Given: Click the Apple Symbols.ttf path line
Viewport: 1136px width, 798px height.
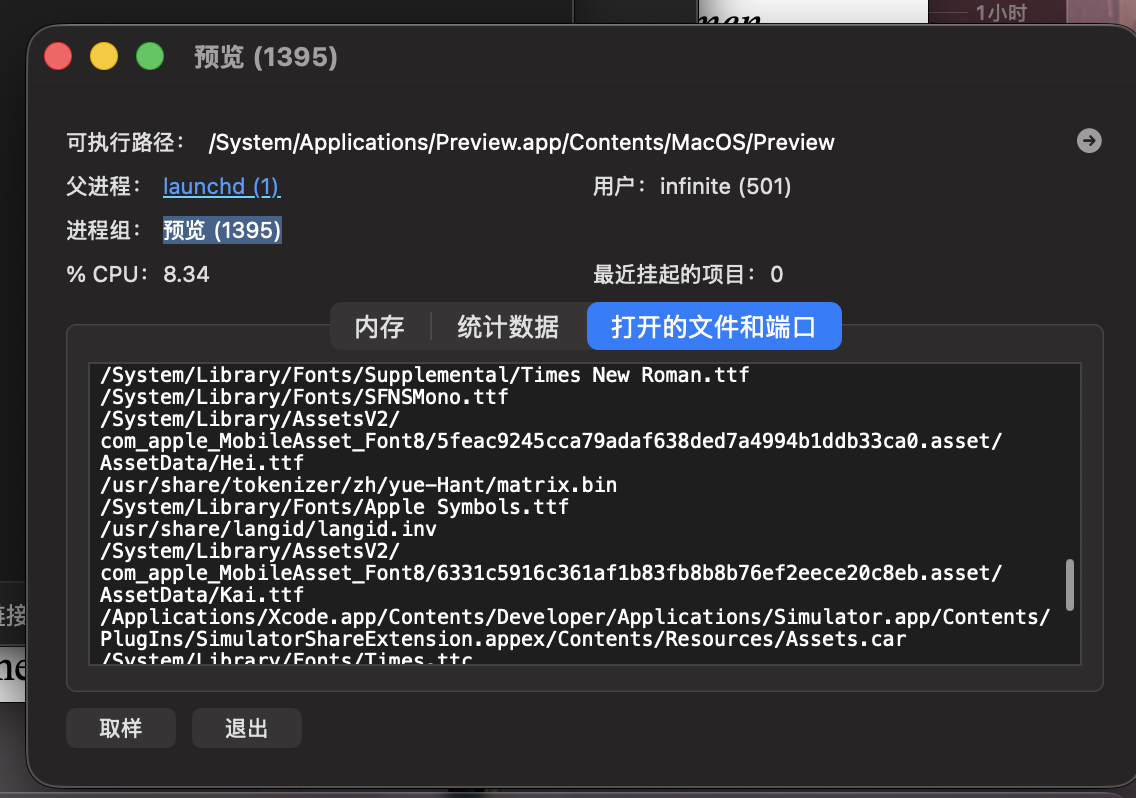Looking at the screenshot, I should (x=335, y=507).
